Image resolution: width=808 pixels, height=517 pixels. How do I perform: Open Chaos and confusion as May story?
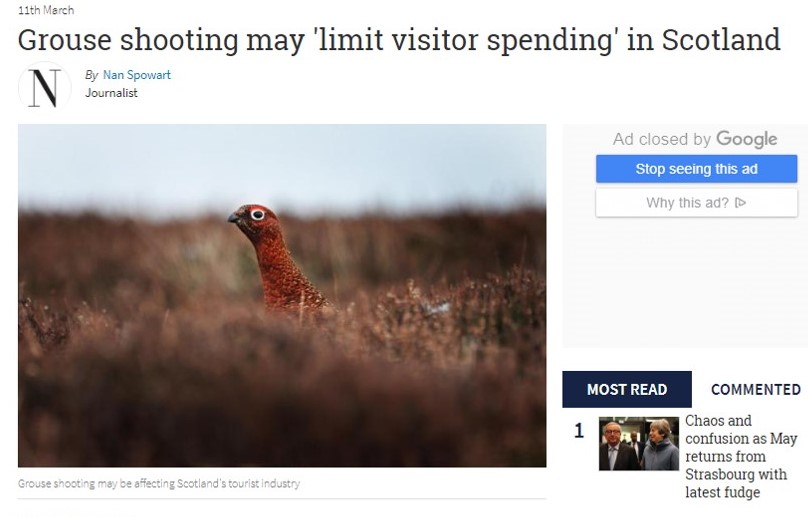click(740, 456)
